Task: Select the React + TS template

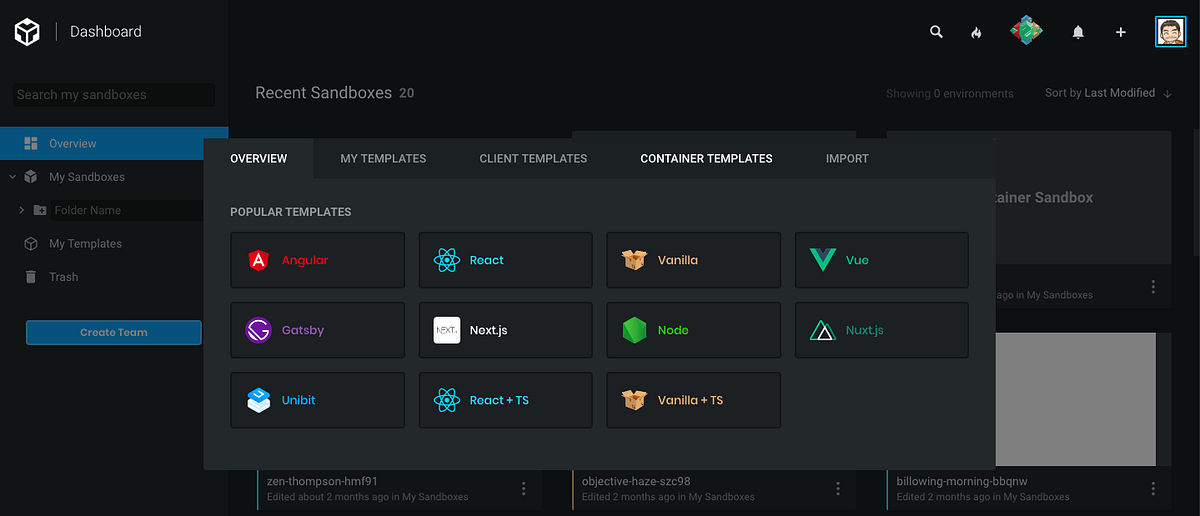Action: [506, 400]
